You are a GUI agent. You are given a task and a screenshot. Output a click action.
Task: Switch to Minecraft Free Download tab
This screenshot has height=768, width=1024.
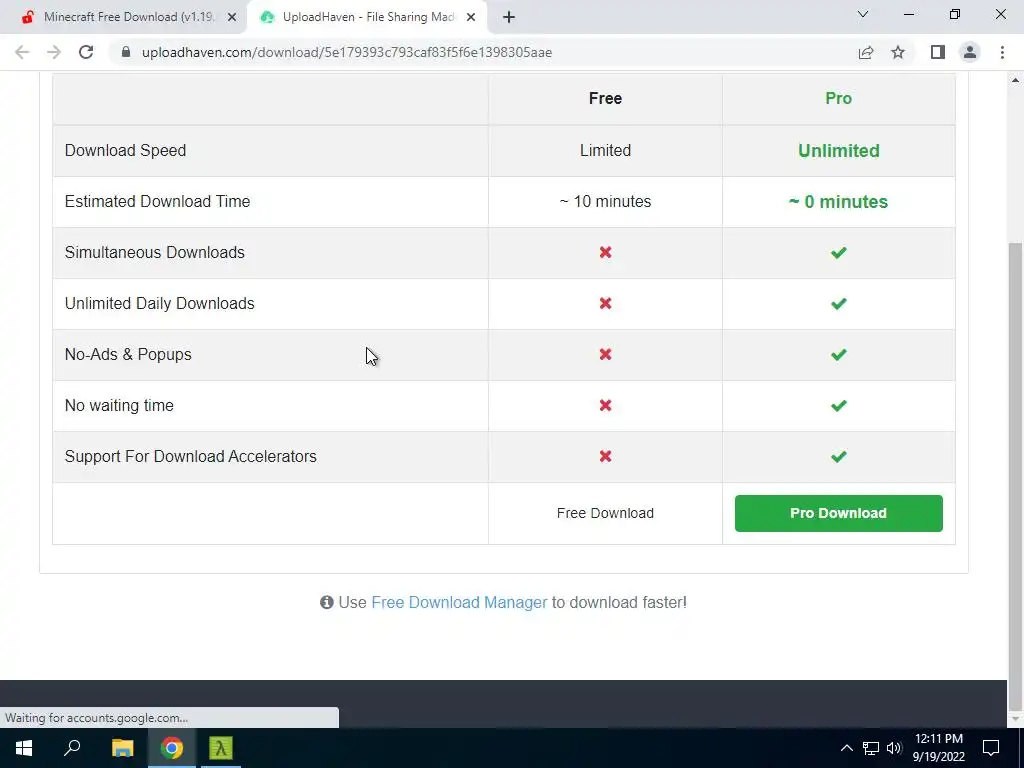point(123,17)
